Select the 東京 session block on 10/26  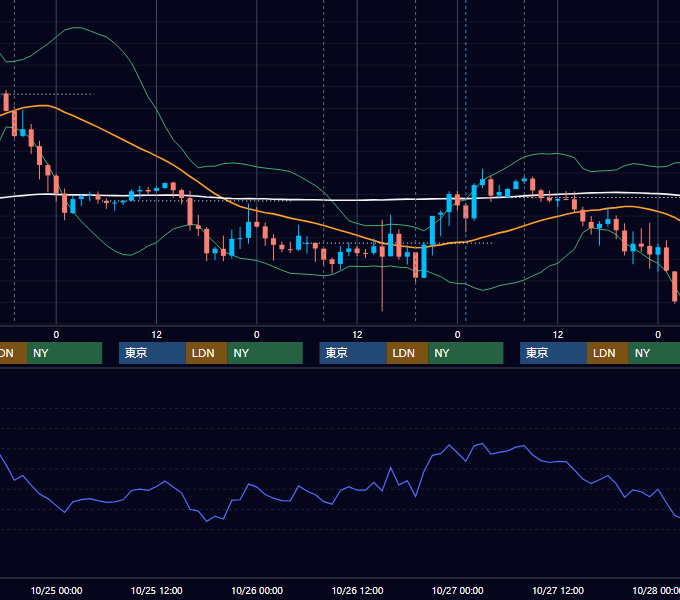click(x=353, y=353)
